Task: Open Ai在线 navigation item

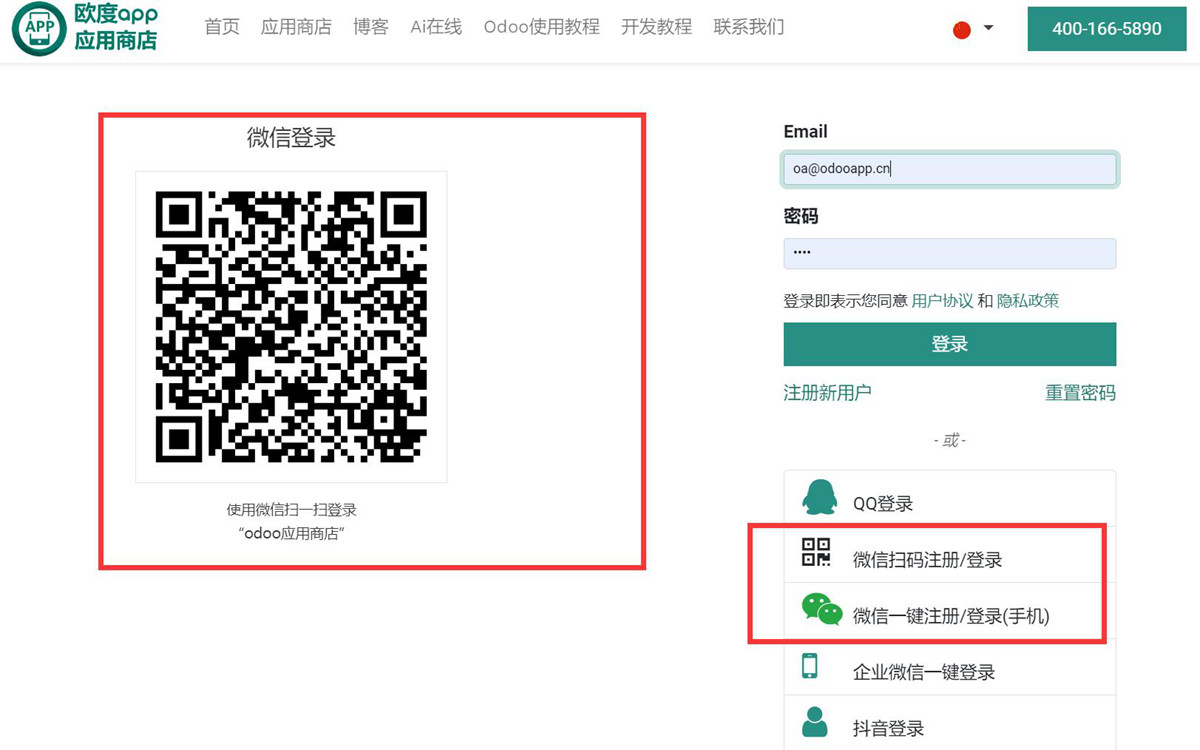Action: (436, 27)
